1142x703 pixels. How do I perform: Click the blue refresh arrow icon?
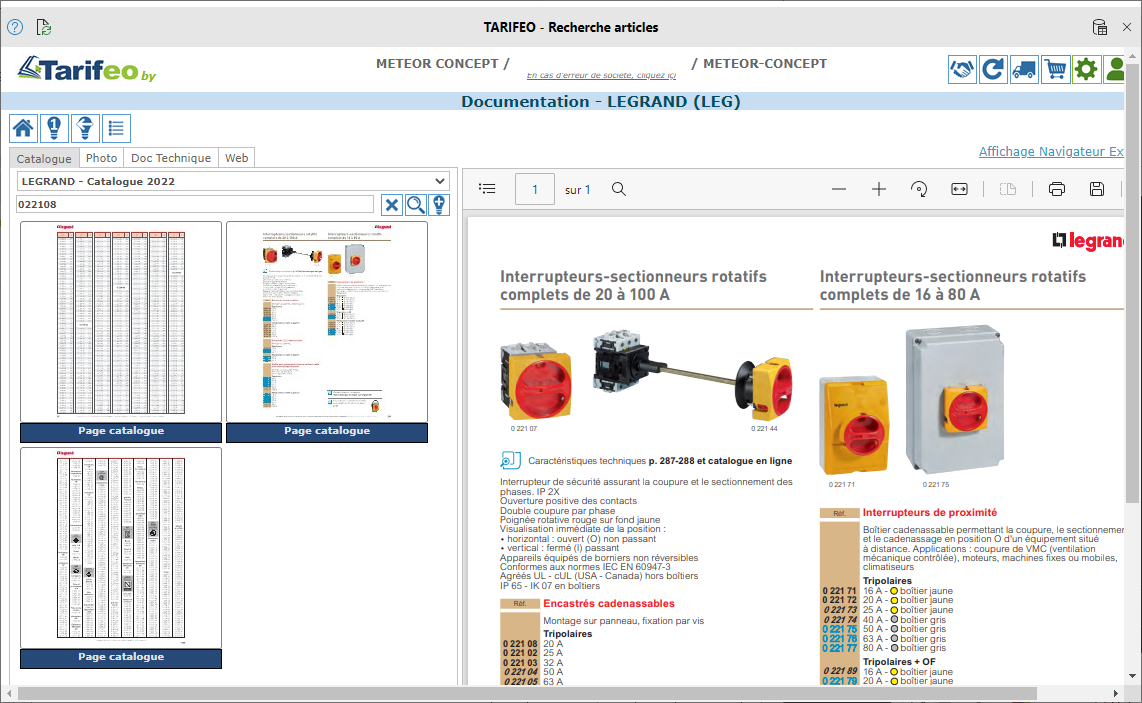tap(993, 70)
